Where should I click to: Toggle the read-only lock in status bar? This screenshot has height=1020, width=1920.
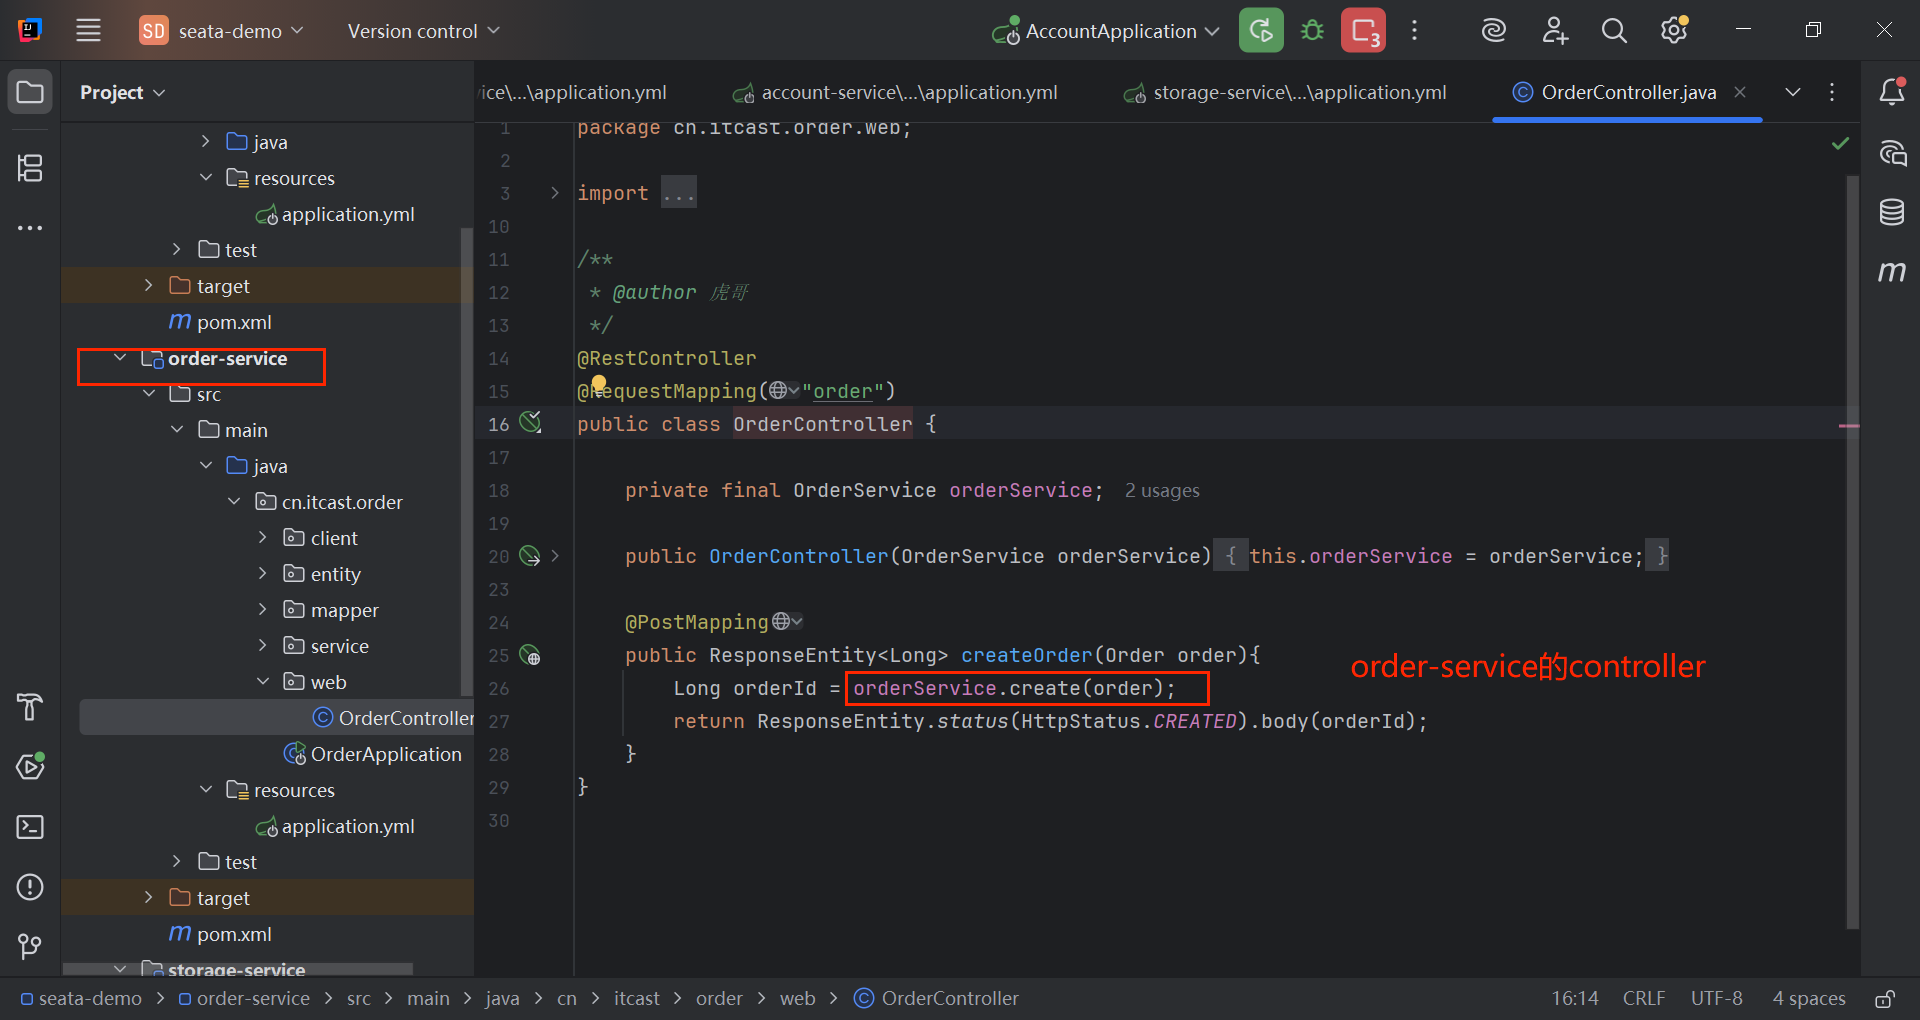pos(1884,998)
